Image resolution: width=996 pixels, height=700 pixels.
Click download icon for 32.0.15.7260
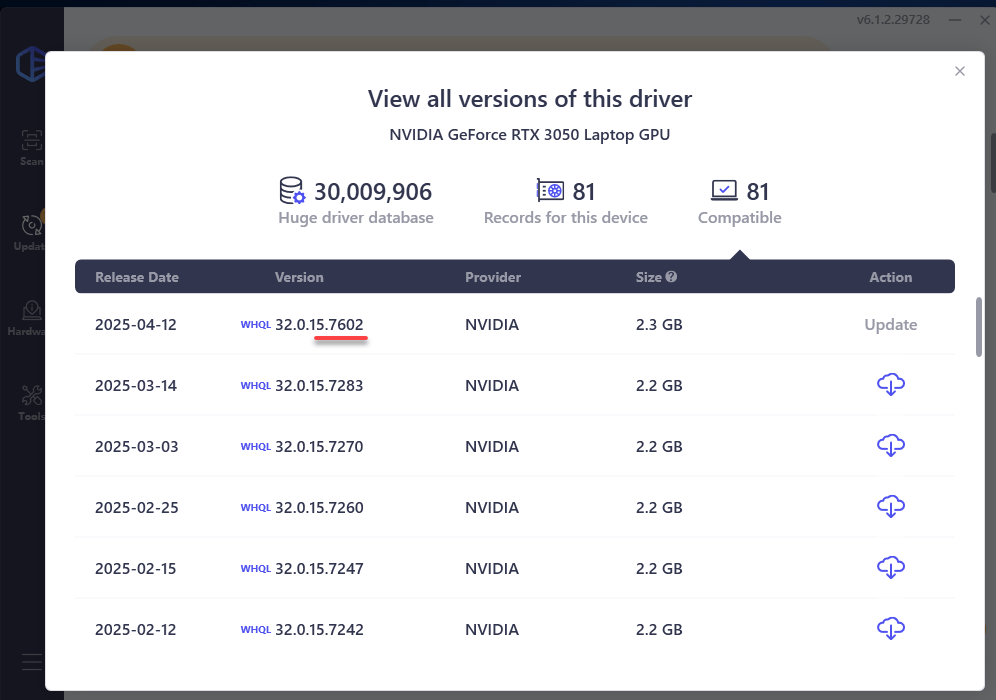click(x=890, y=507)
